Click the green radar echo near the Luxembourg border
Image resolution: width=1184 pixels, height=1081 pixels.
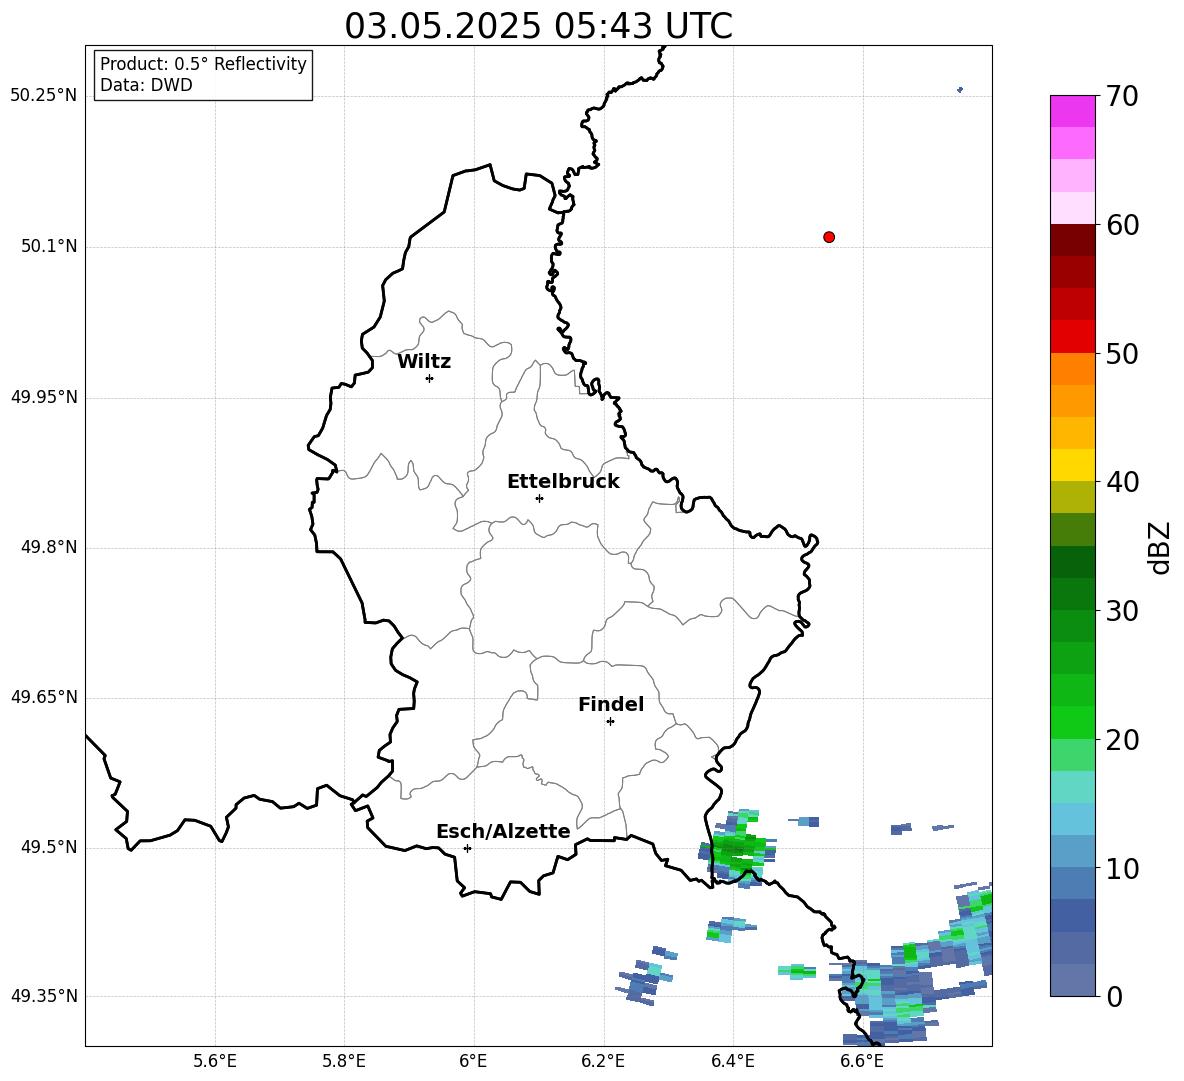738,848
